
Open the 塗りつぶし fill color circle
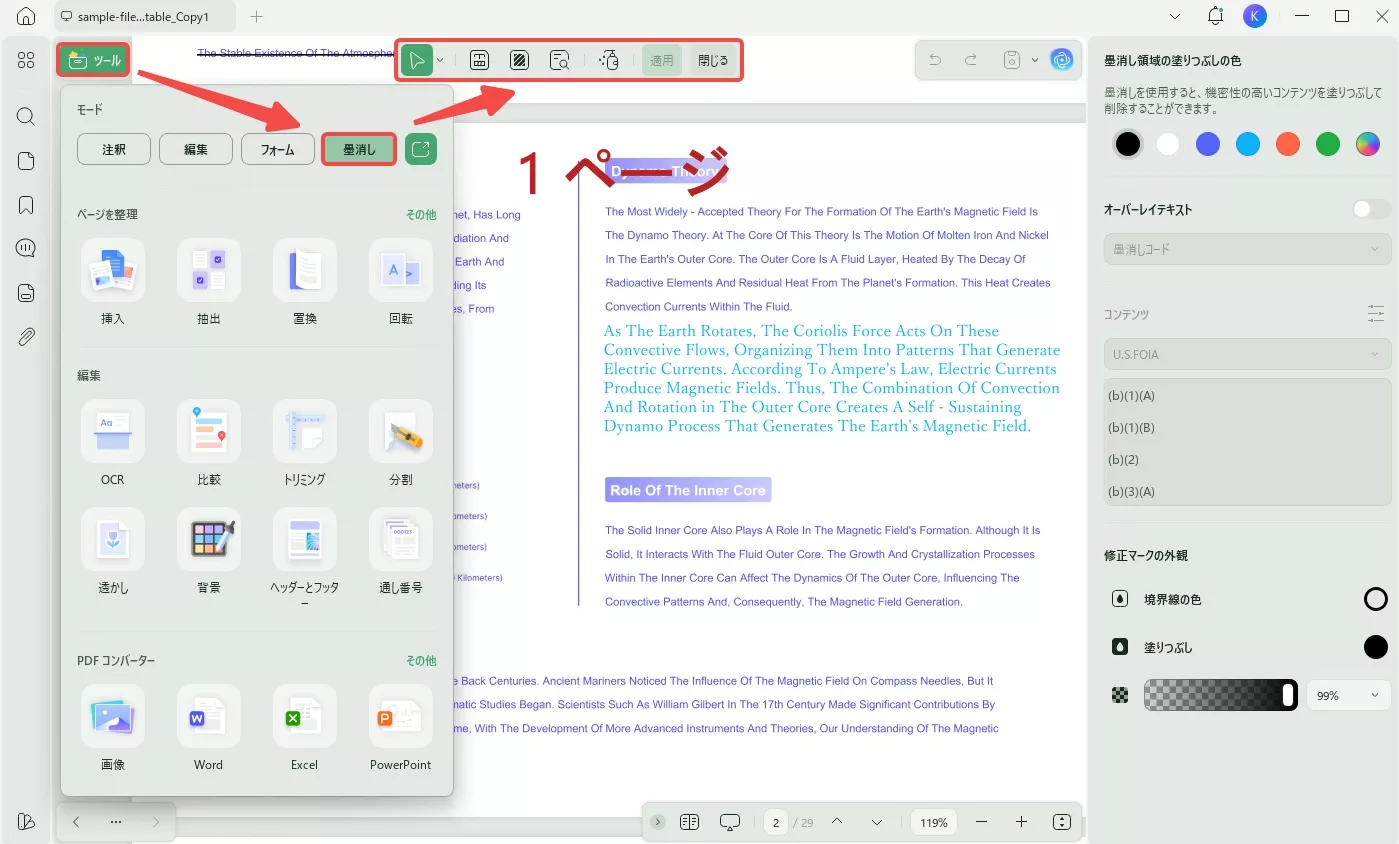pos(1376,647)
